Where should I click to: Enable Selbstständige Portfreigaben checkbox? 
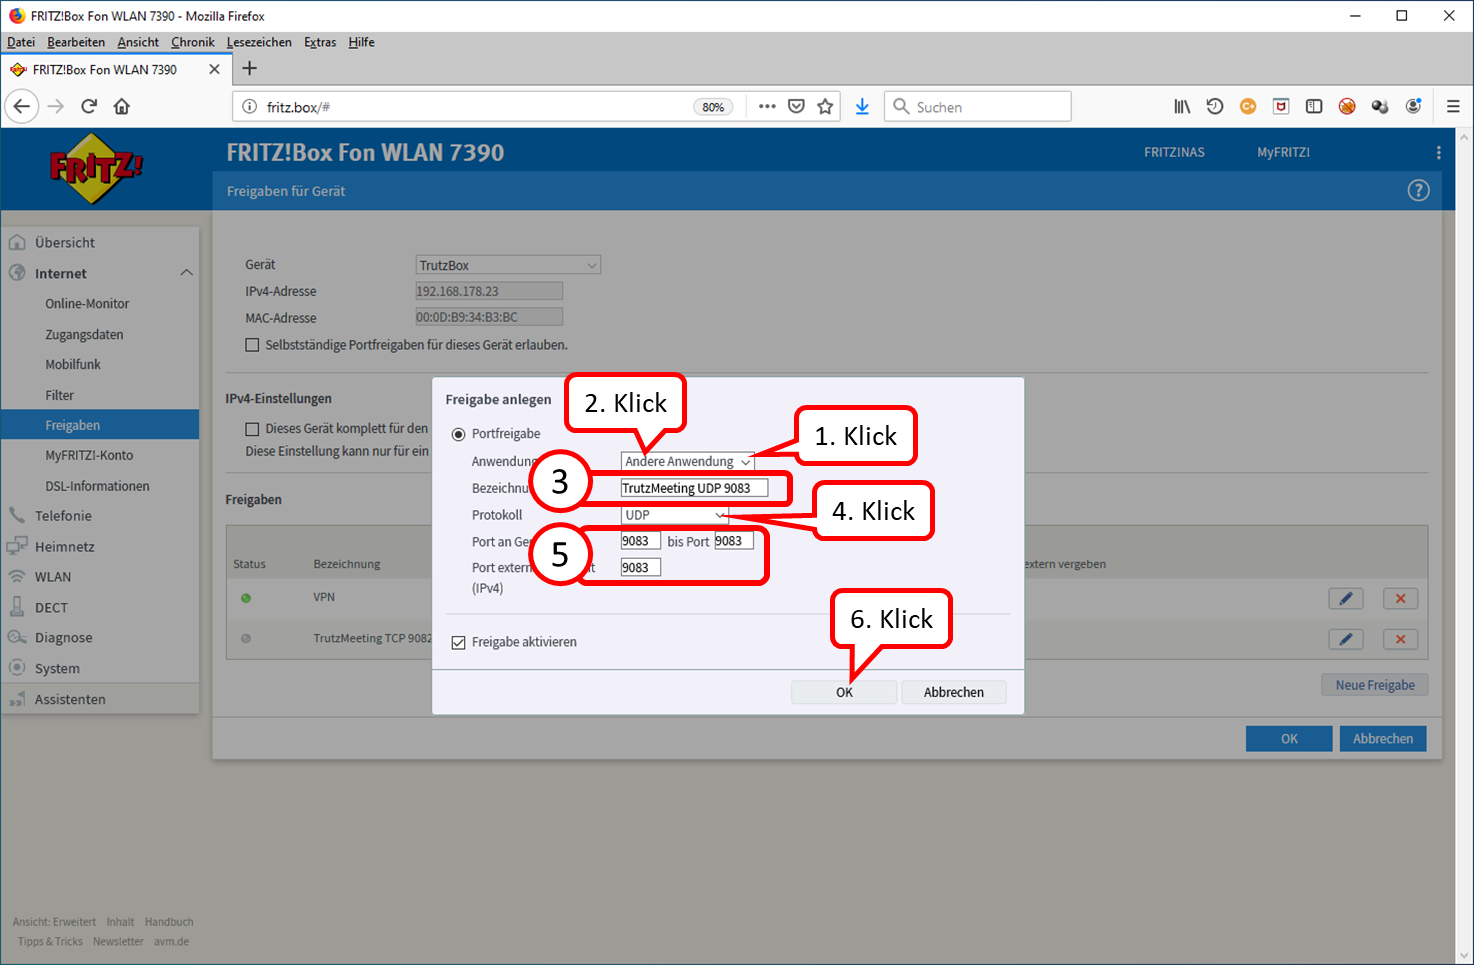click(252, 345)
